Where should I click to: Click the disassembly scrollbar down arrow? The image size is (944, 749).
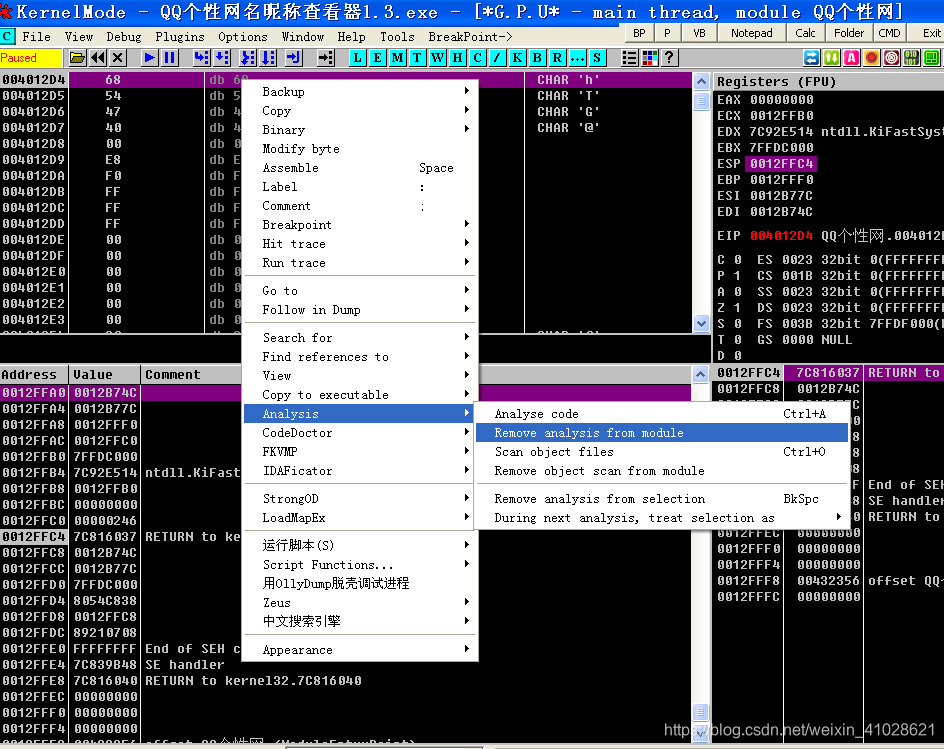click(701, 323)
